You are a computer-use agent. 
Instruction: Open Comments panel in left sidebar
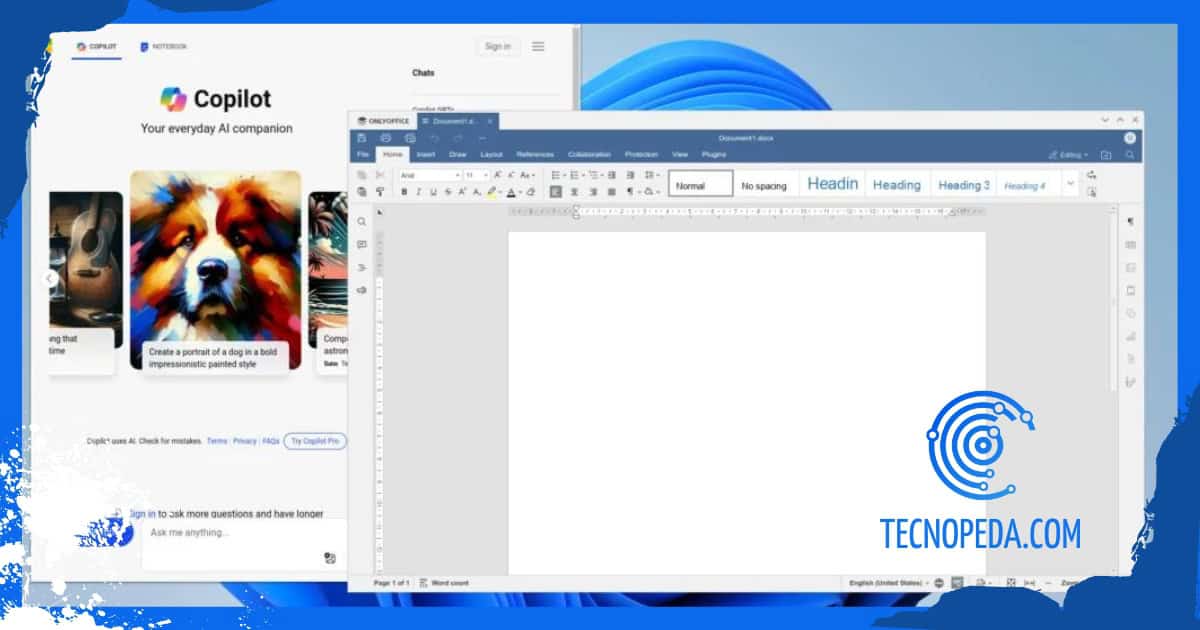362,245
